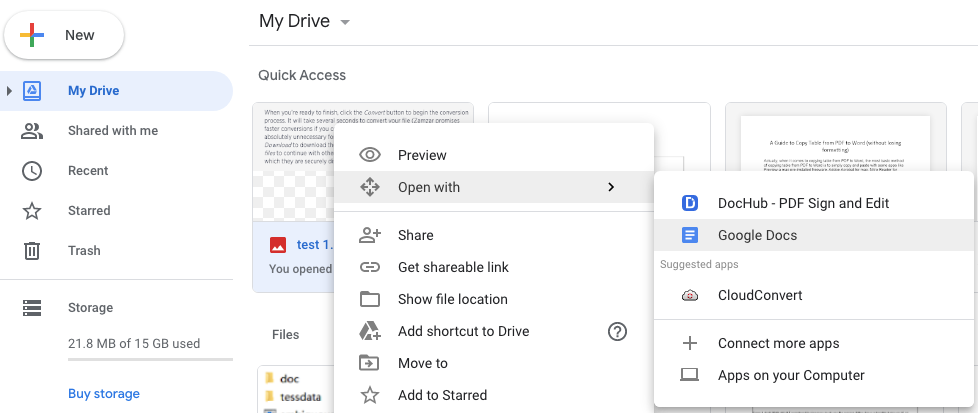The image size is (978, 413).
Task: Click the tessdata folder name
Action: pyautogui.click(x=301, y=396)
